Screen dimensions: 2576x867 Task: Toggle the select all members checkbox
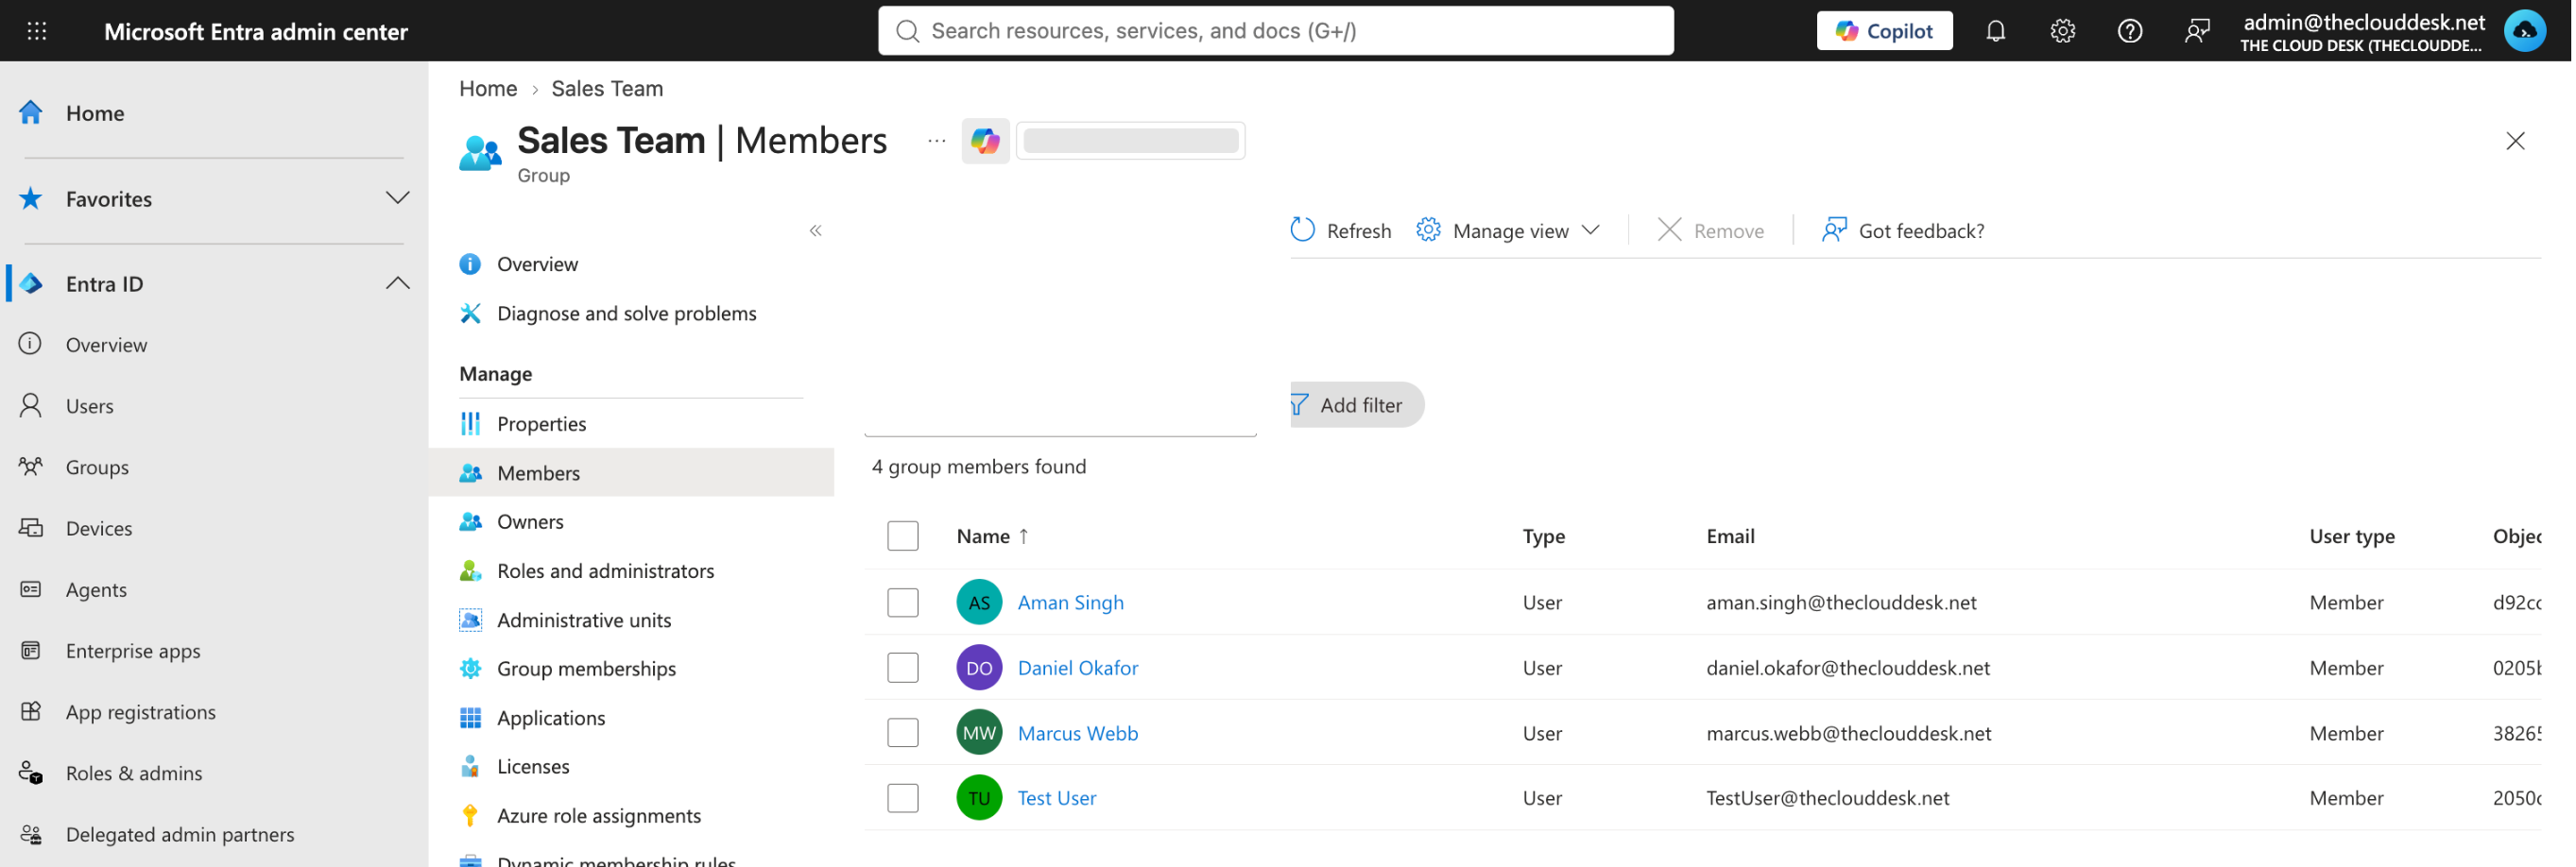904,536
